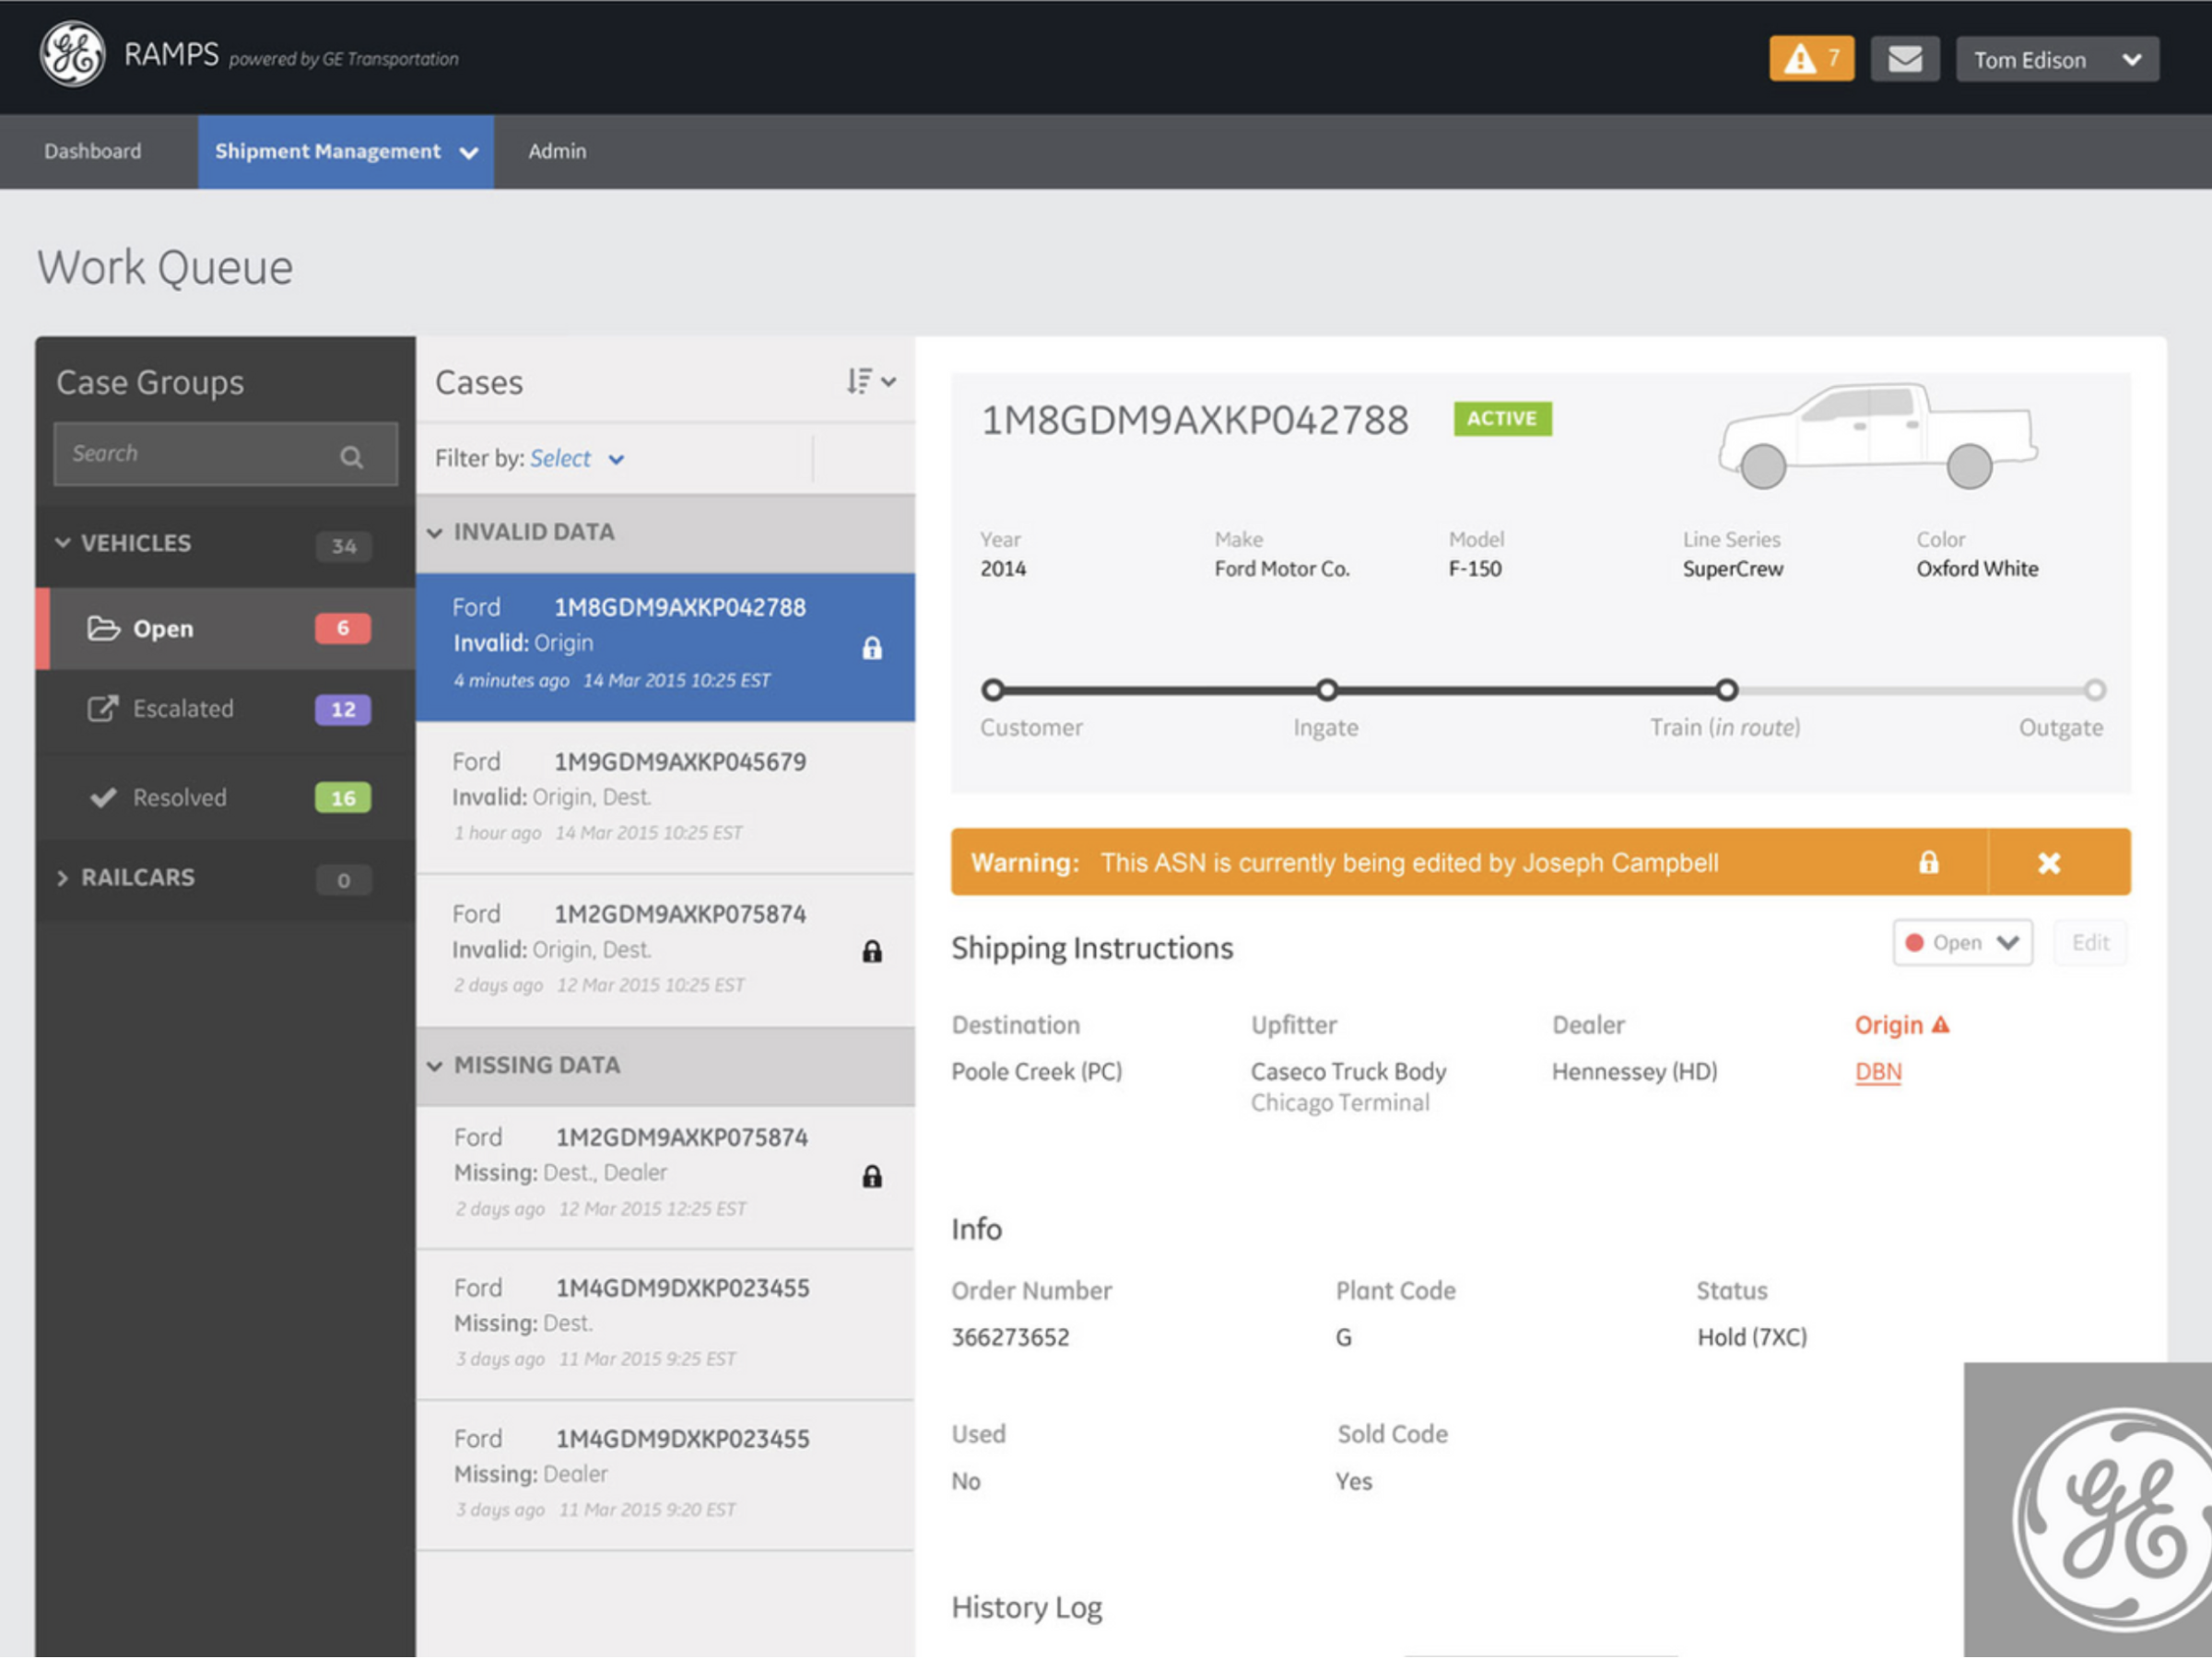The image size is (2212, 1659).
Task: Click lock icon on selected 1M8GDM9AXKP042788 case
Action: point(872,648)
